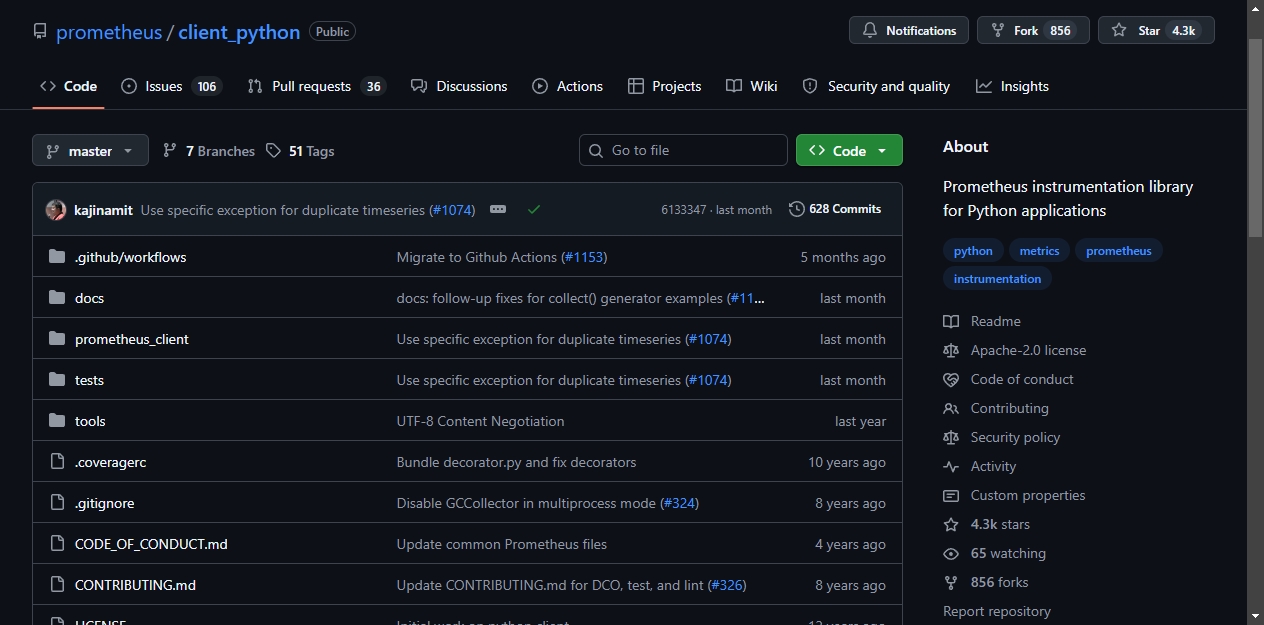Select the metrics topic tag

[1039, 251]
